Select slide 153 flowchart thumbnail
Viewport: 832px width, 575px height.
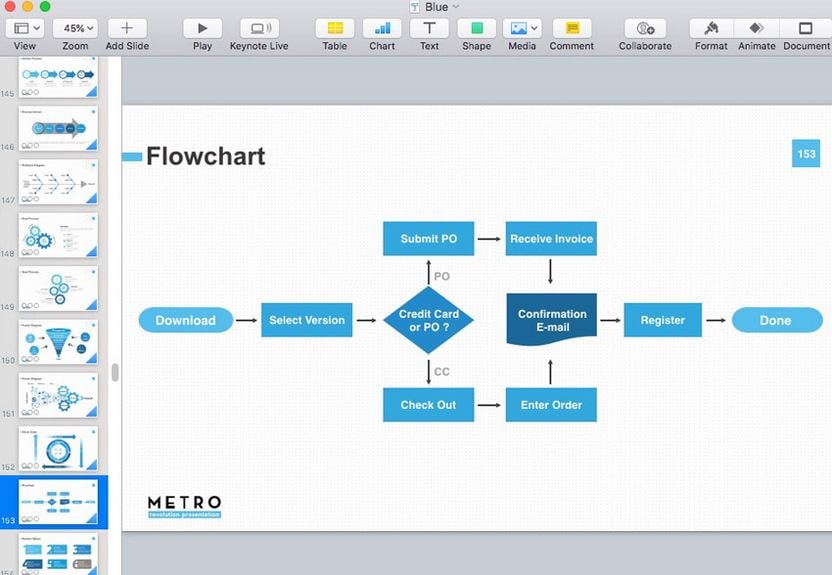pos(58,502)
